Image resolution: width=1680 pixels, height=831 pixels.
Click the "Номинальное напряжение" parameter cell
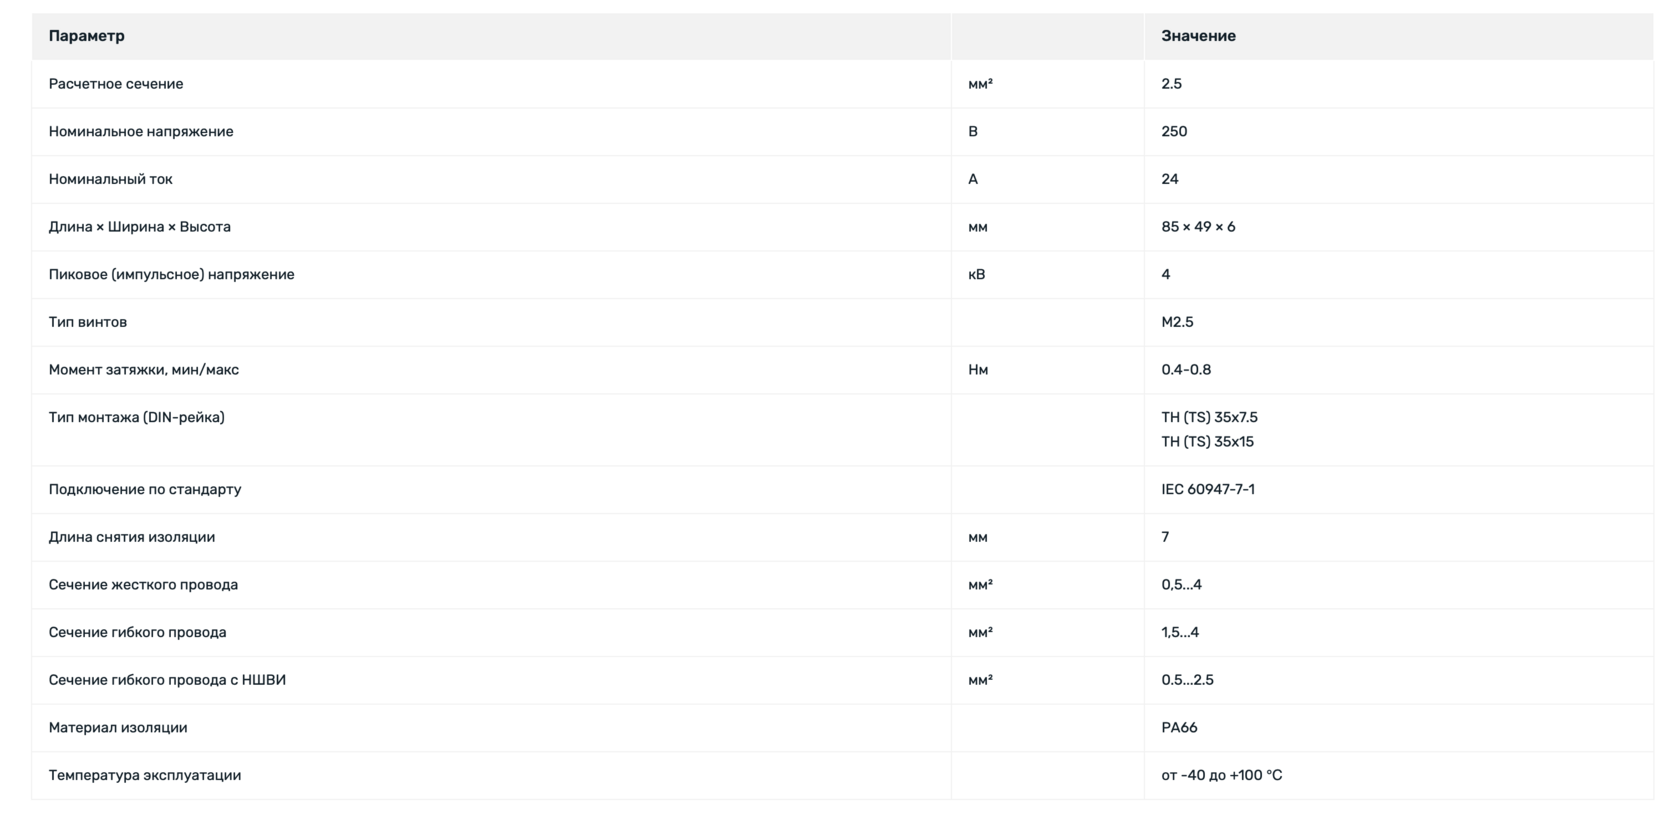(x=141, y=132)
